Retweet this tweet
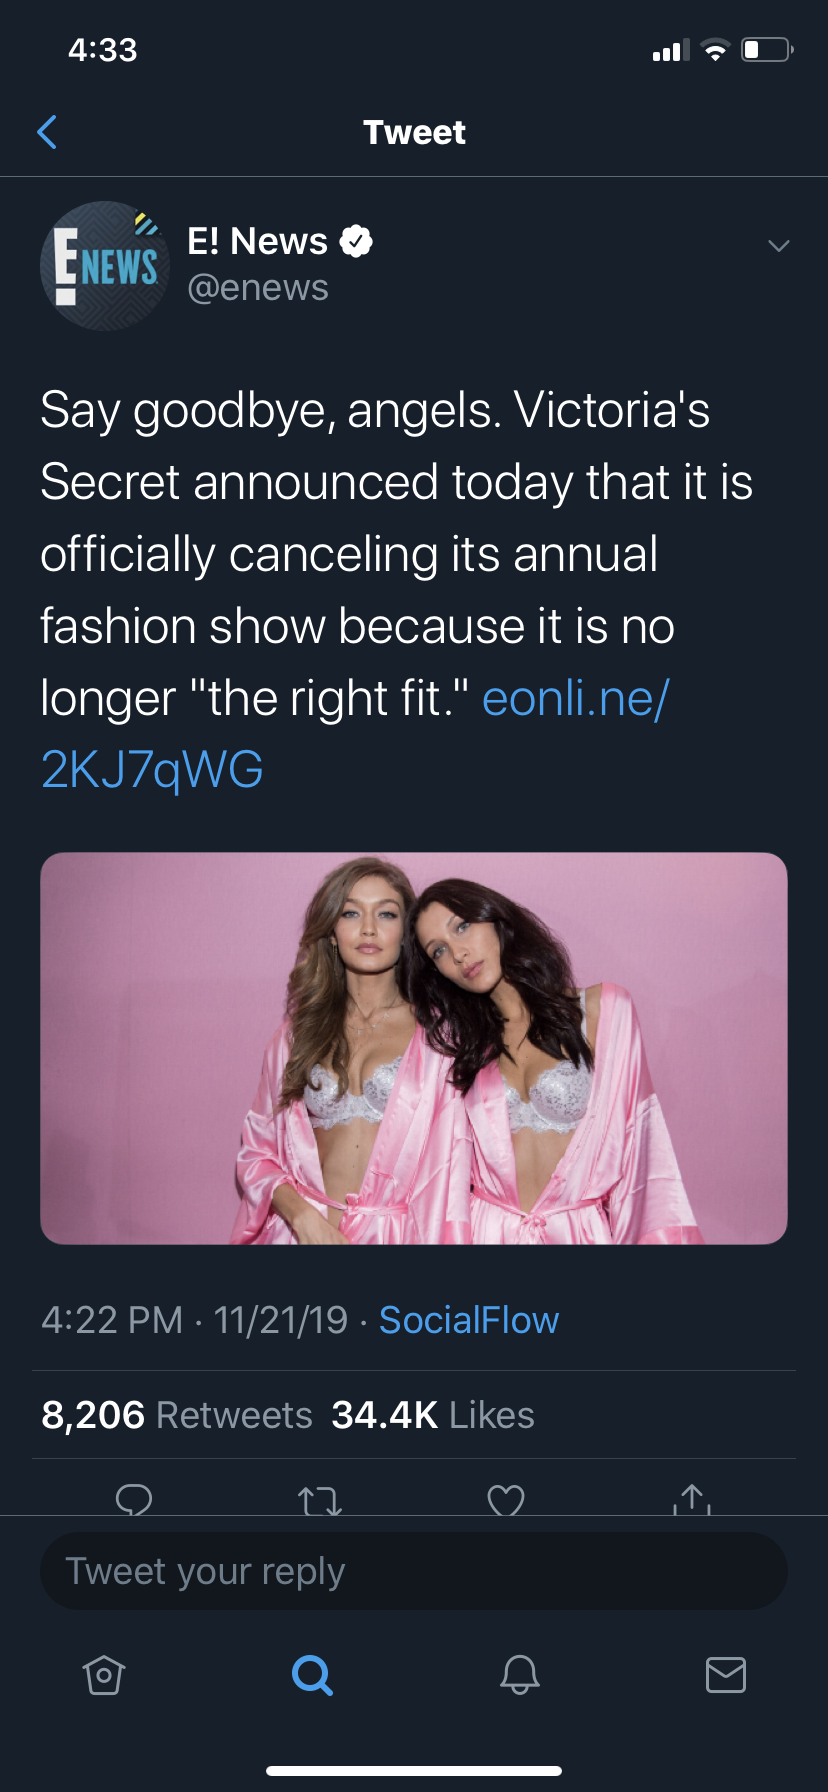The image size is (828, 1792). point(320,1500)
